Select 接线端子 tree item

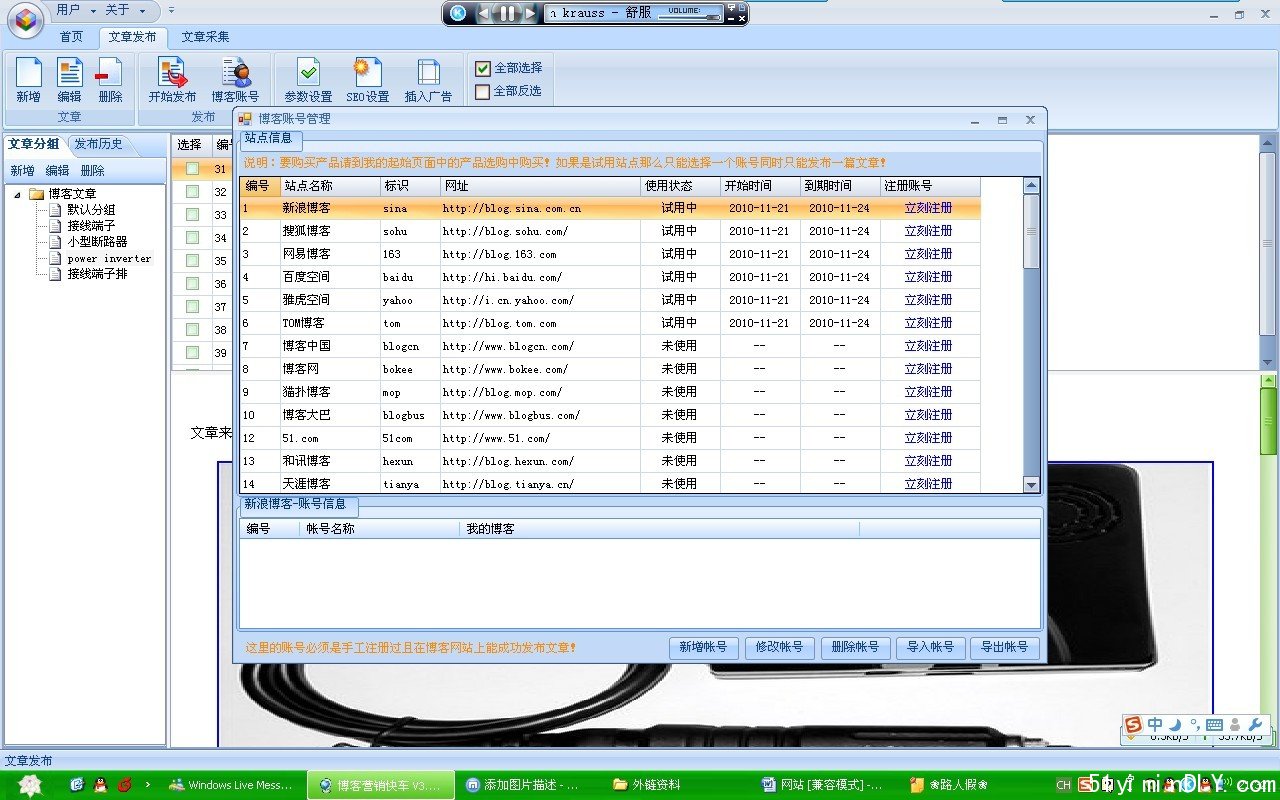(x=91, y=226)
